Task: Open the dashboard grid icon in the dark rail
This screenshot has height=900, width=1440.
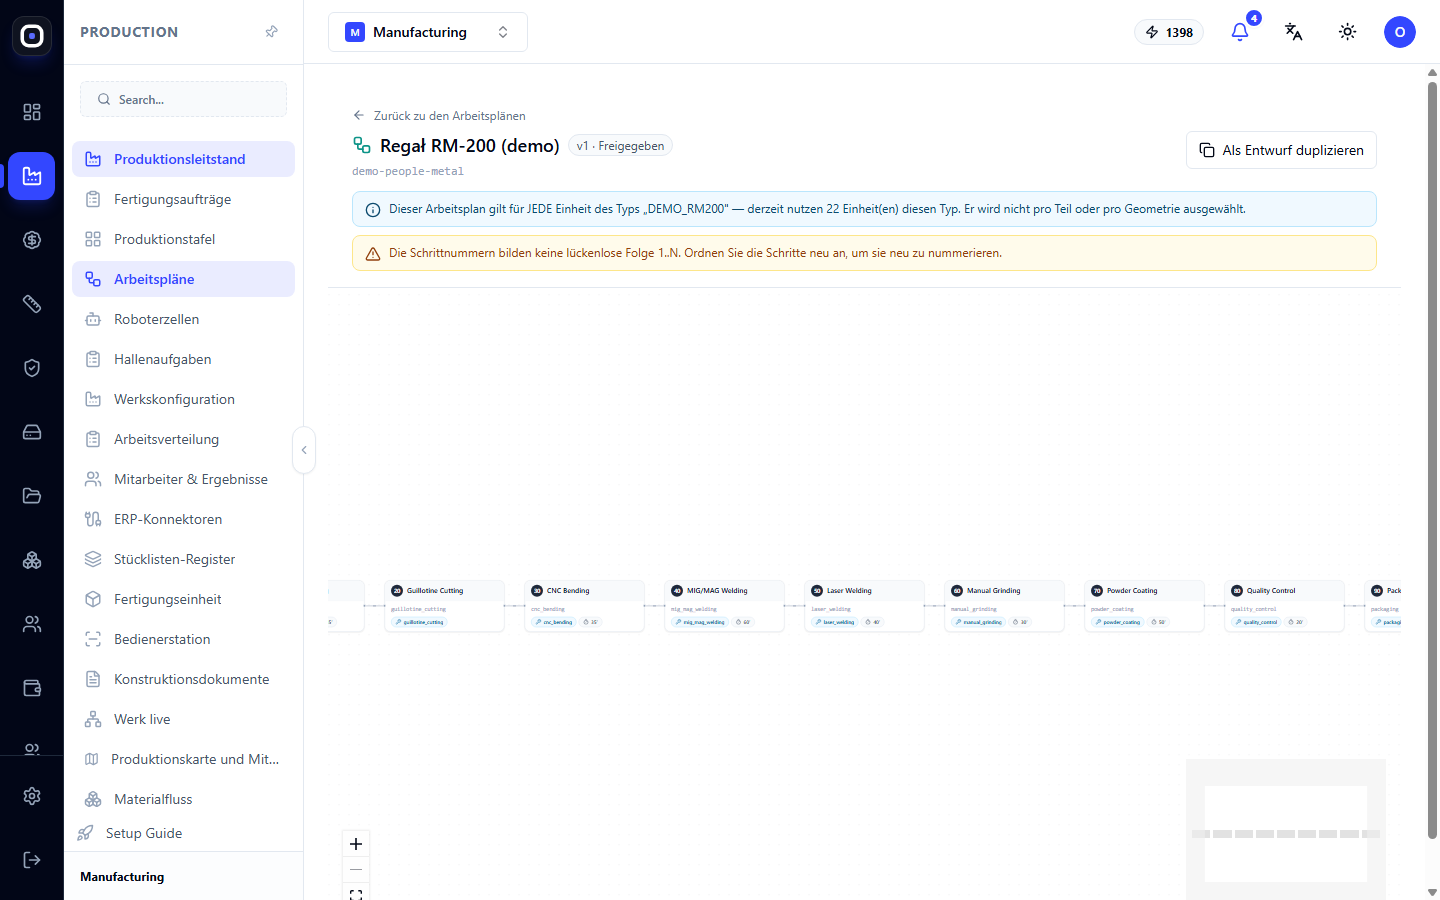Action: (x=32, y=112)
